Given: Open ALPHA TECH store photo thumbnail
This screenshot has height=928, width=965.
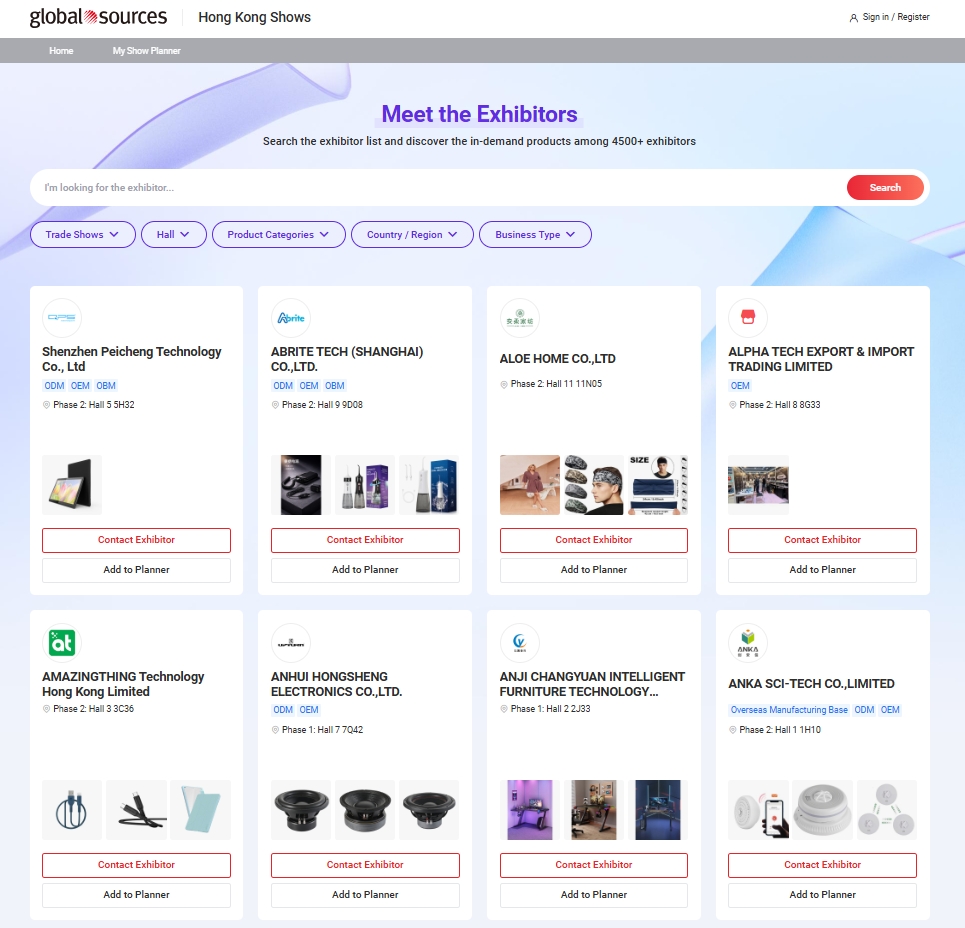Looking at the screenshot, I should (x=758, y=485).
